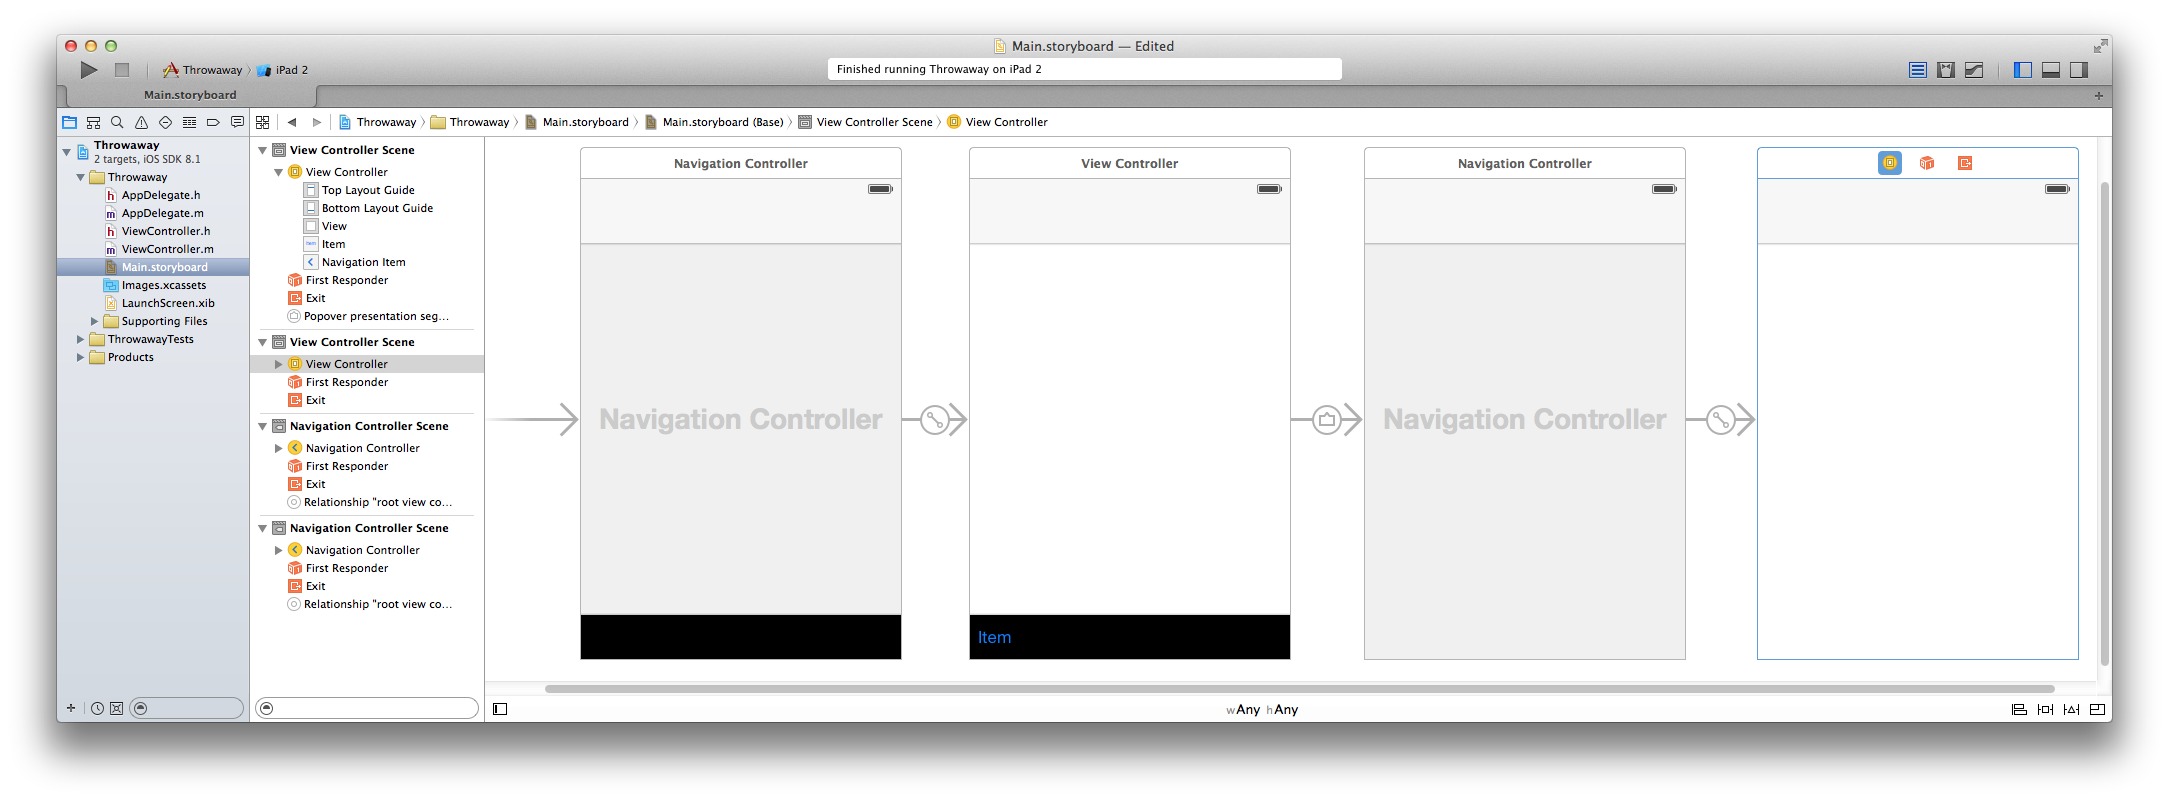Click the Throwaway project jump bar segment
Viewport: 2169px width, 801px height.
point(378,122)
